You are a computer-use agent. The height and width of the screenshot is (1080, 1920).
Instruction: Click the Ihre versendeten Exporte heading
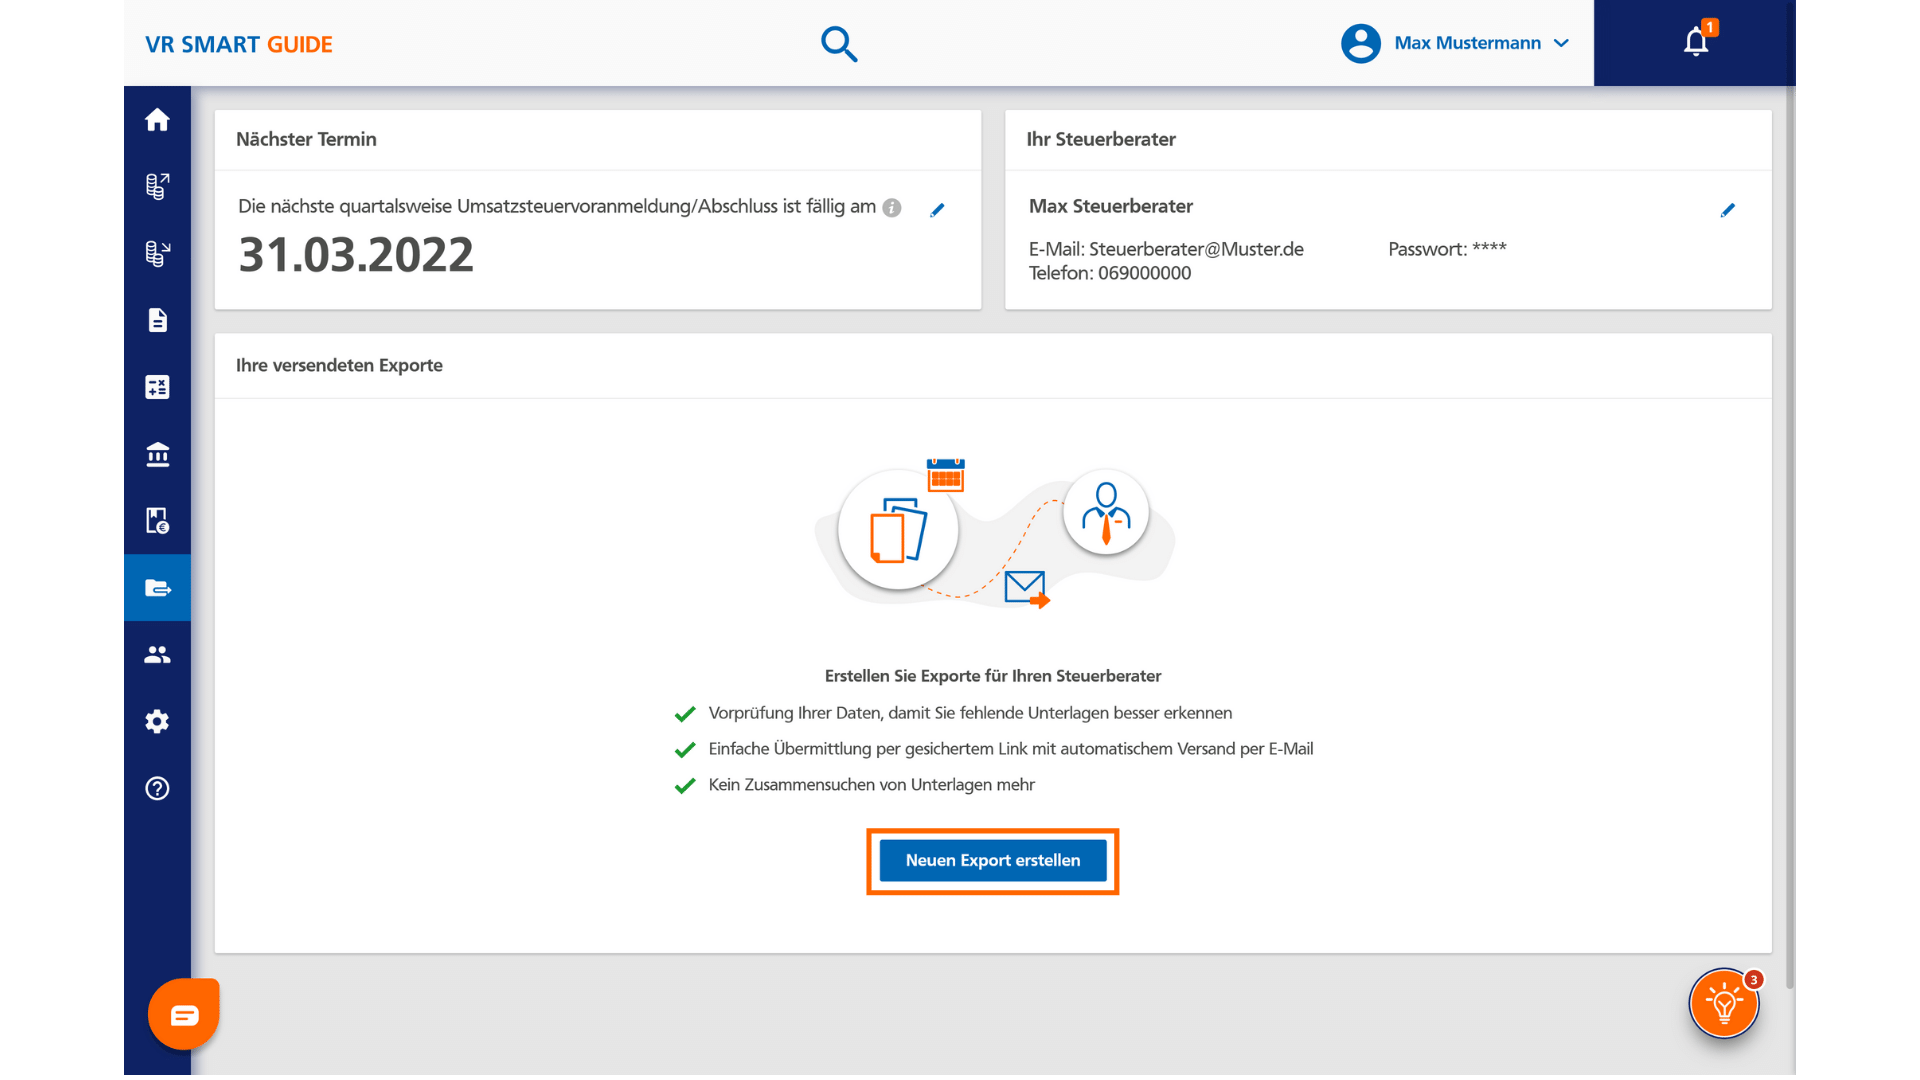click(x=339, y=365)
